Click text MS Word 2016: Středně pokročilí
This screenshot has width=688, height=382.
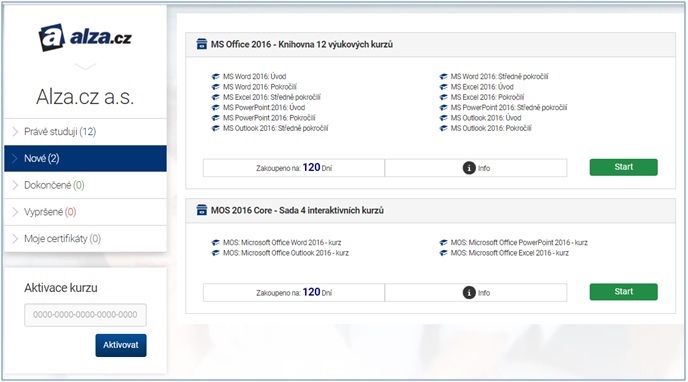[499, 76]
